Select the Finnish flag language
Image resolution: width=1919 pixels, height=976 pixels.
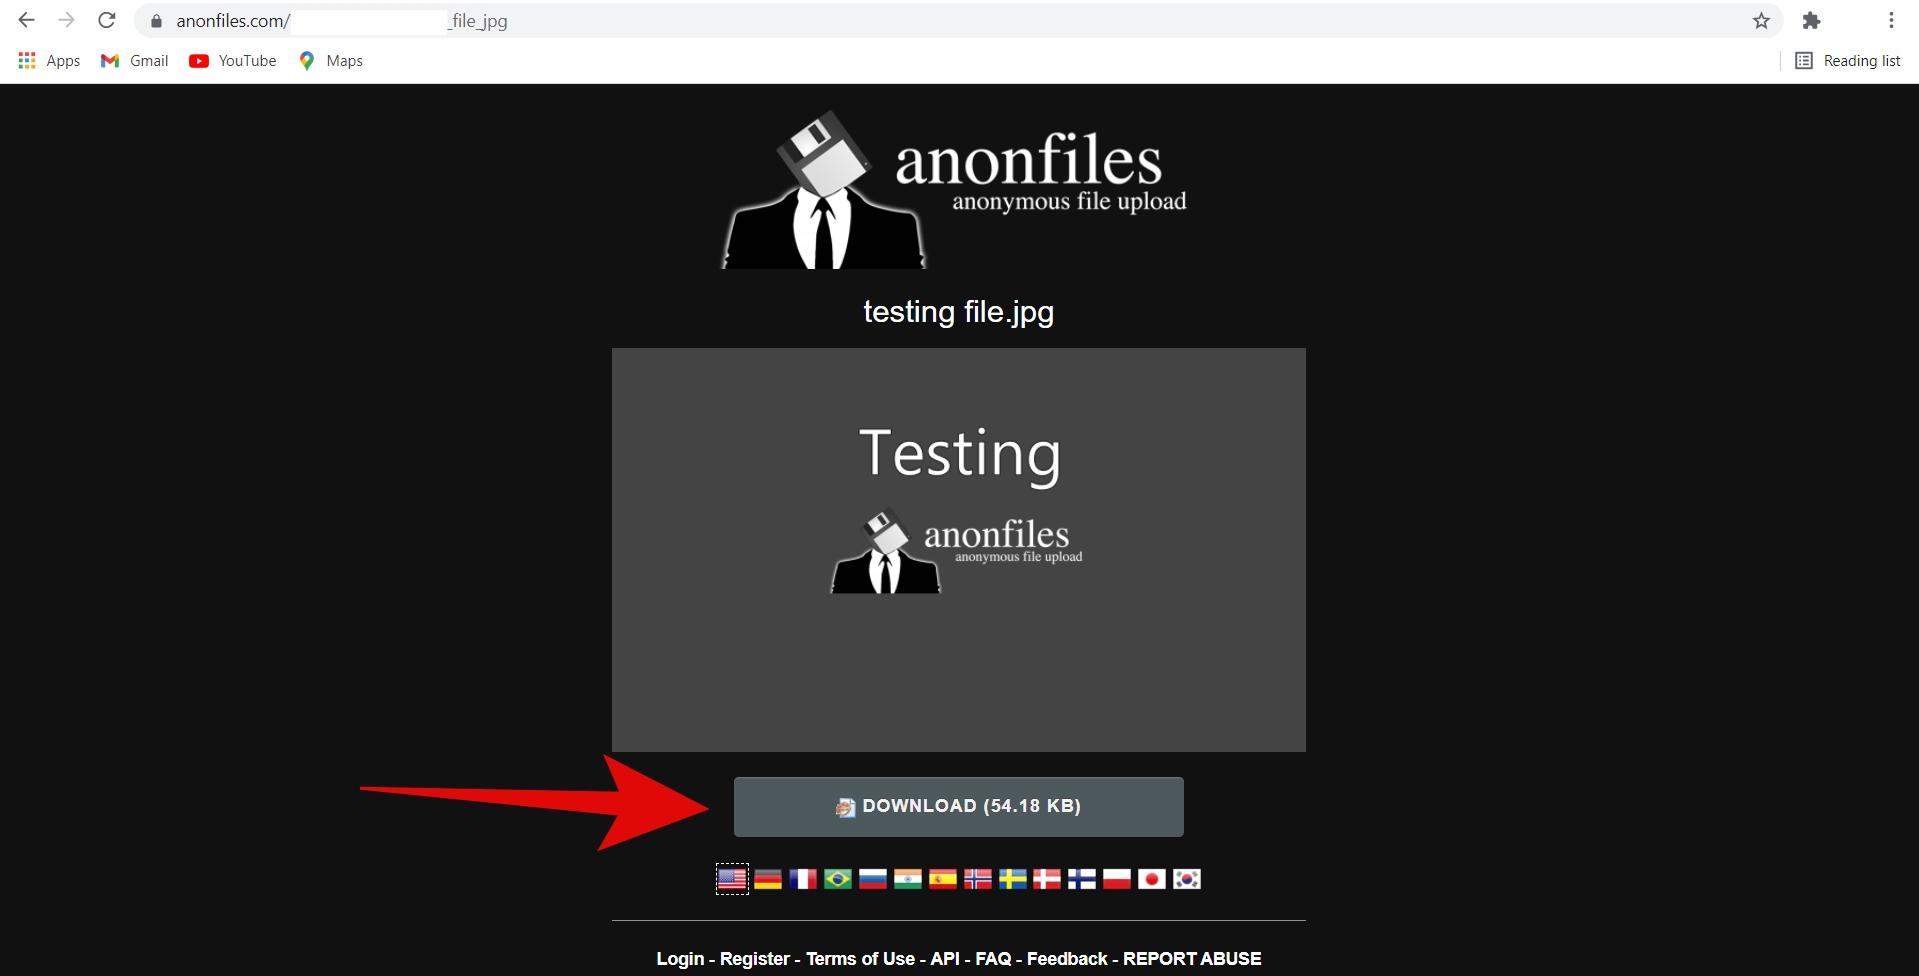tap(1082, 879)
